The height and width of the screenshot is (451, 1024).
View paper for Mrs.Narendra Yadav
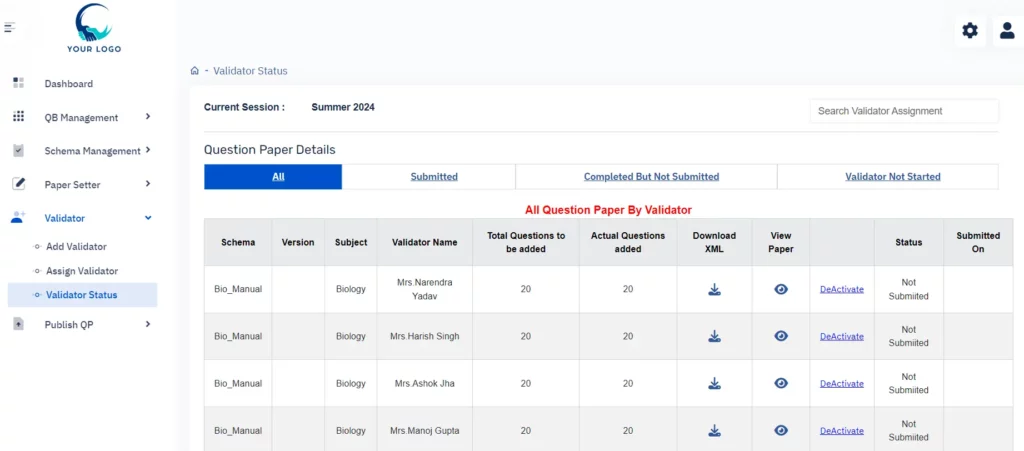point(781,289)
